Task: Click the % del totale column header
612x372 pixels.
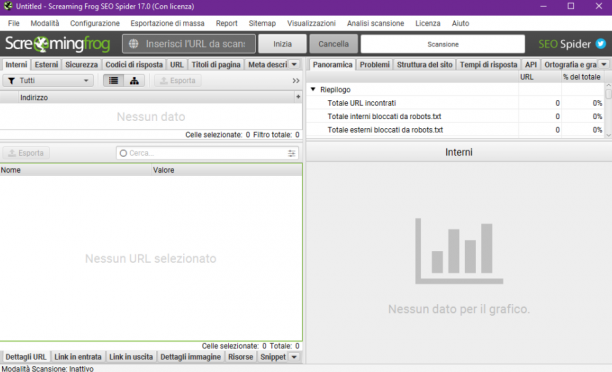Action: (582, 77)
